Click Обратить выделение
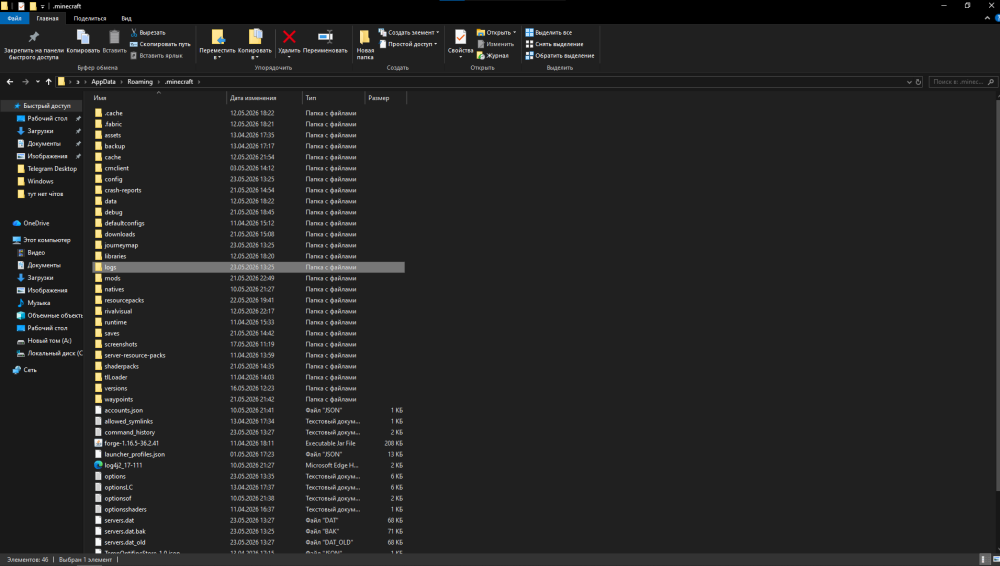The image size is (1000, 566). tap(559, 56)
